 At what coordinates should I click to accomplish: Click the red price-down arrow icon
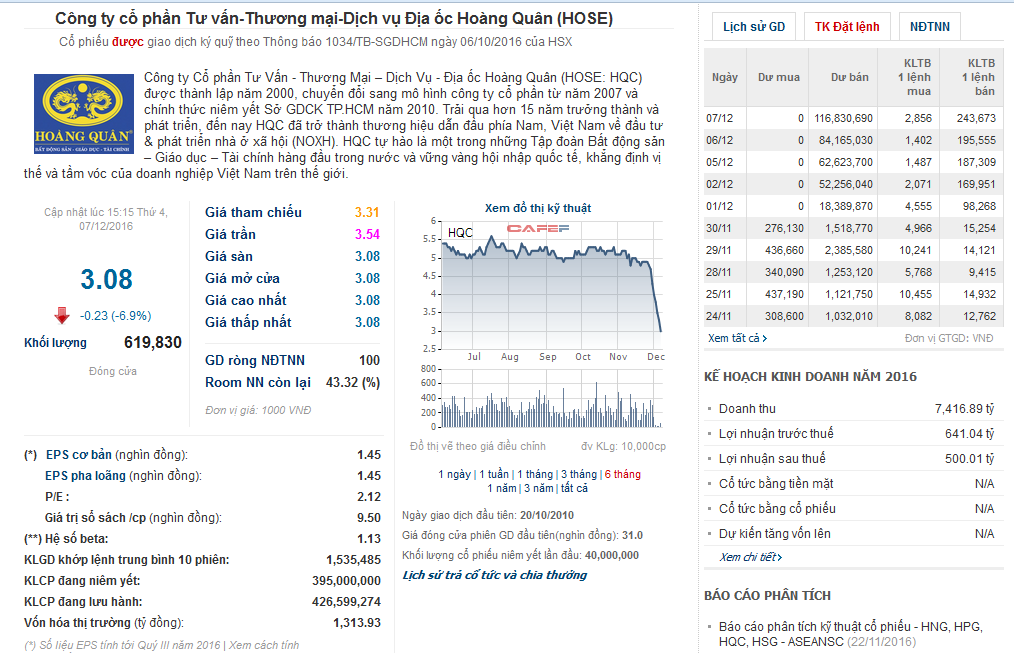tap(62, 316)
